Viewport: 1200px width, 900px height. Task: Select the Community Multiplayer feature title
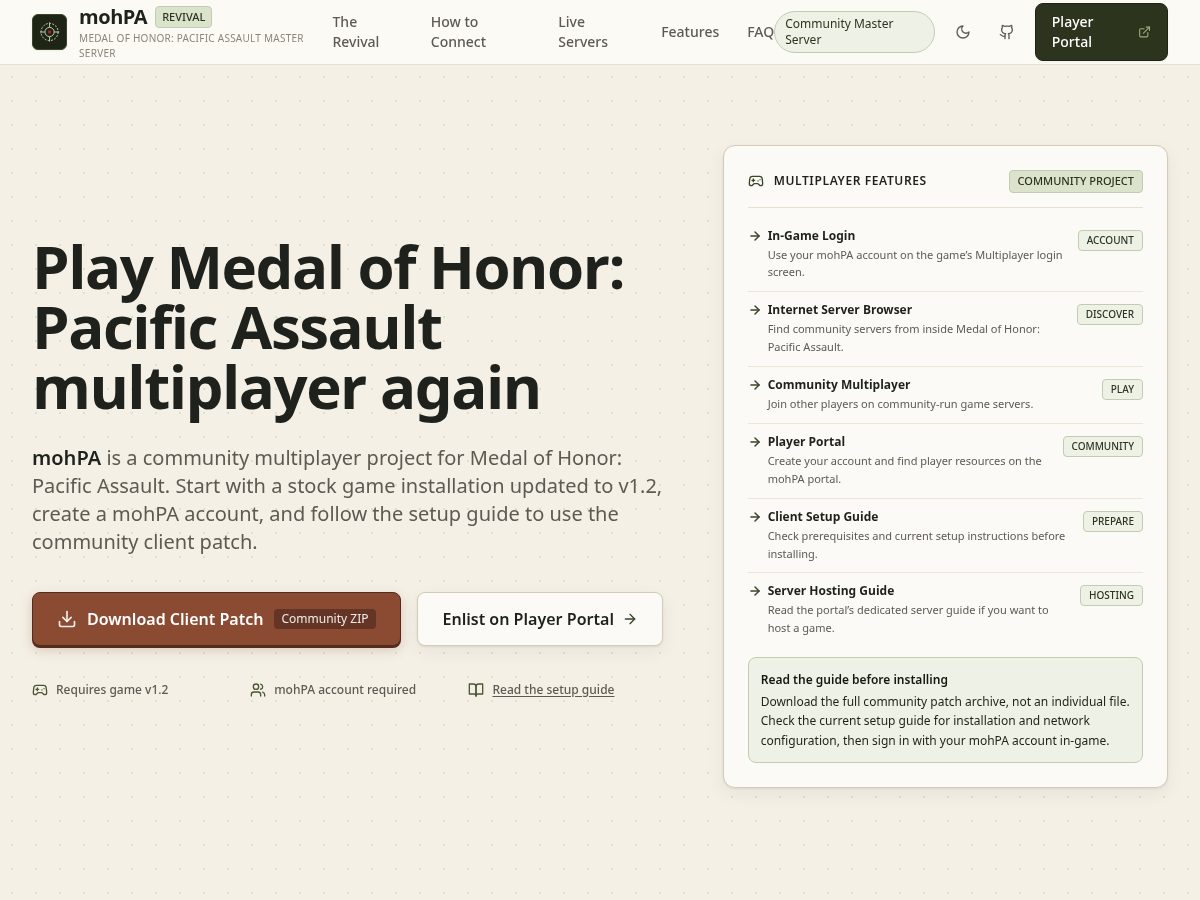[x=839, y=385]
